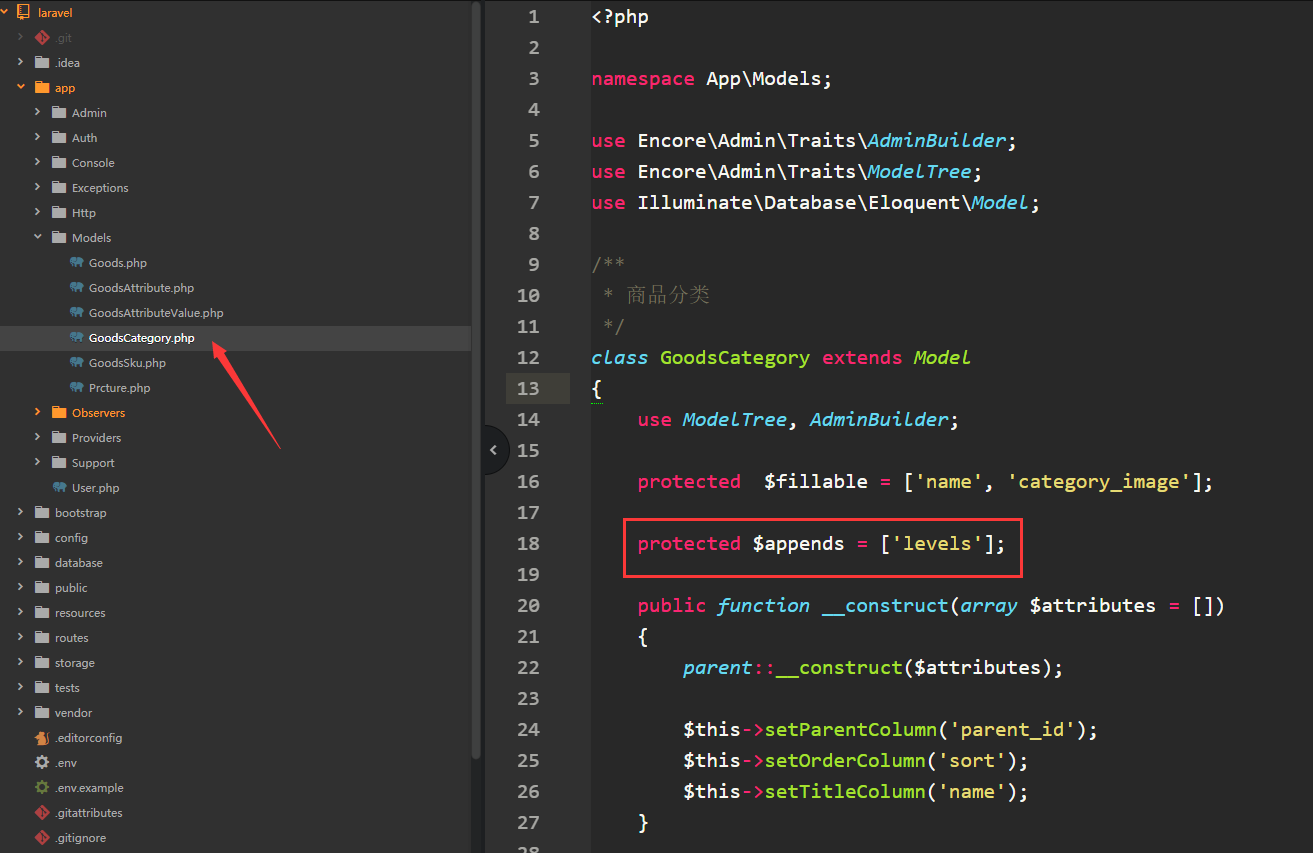
Task: Select the config folder row
Action: 235,537
